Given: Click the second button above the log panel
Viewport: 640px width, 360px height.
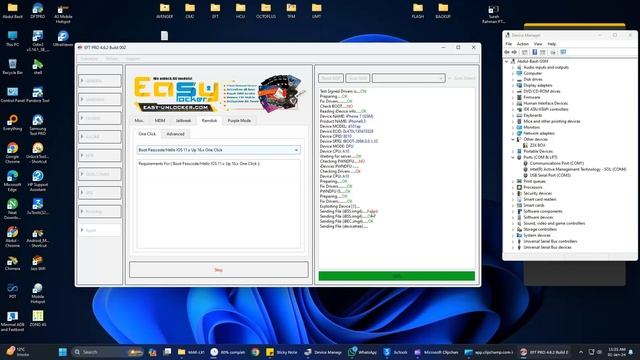Looking at the screenshot, I should click(x=358, y=78).
